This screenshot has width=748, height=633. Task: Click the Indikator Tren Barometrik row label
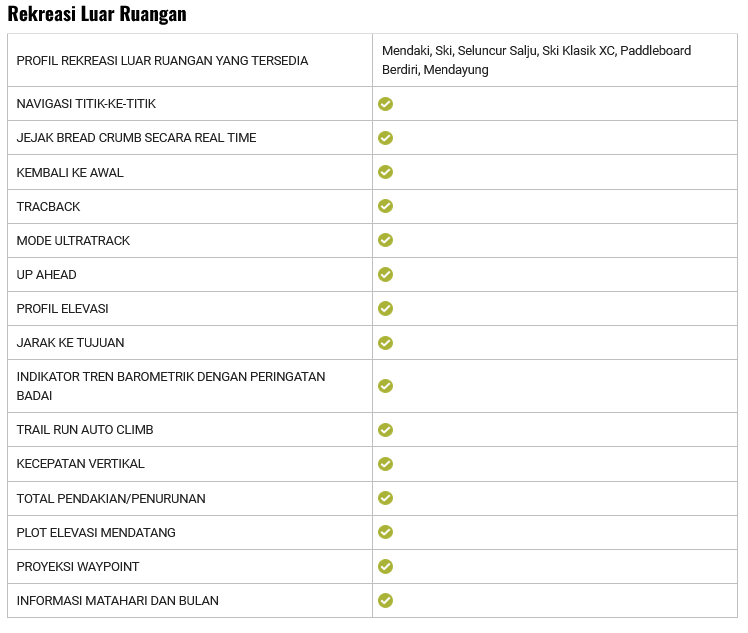tap(170, 386)
